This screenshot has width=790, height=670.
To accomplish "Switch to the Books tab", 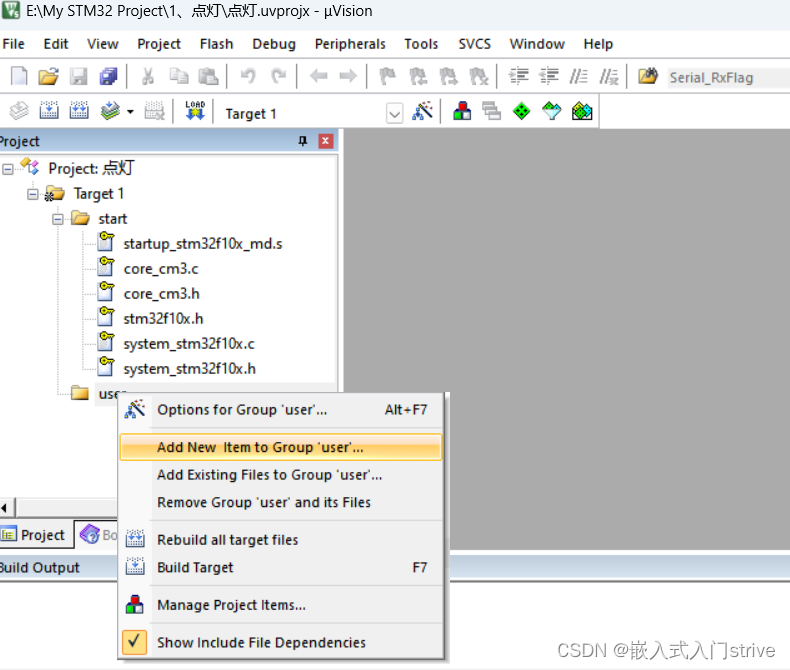I will pyautogui.click(x=98, y=535).
